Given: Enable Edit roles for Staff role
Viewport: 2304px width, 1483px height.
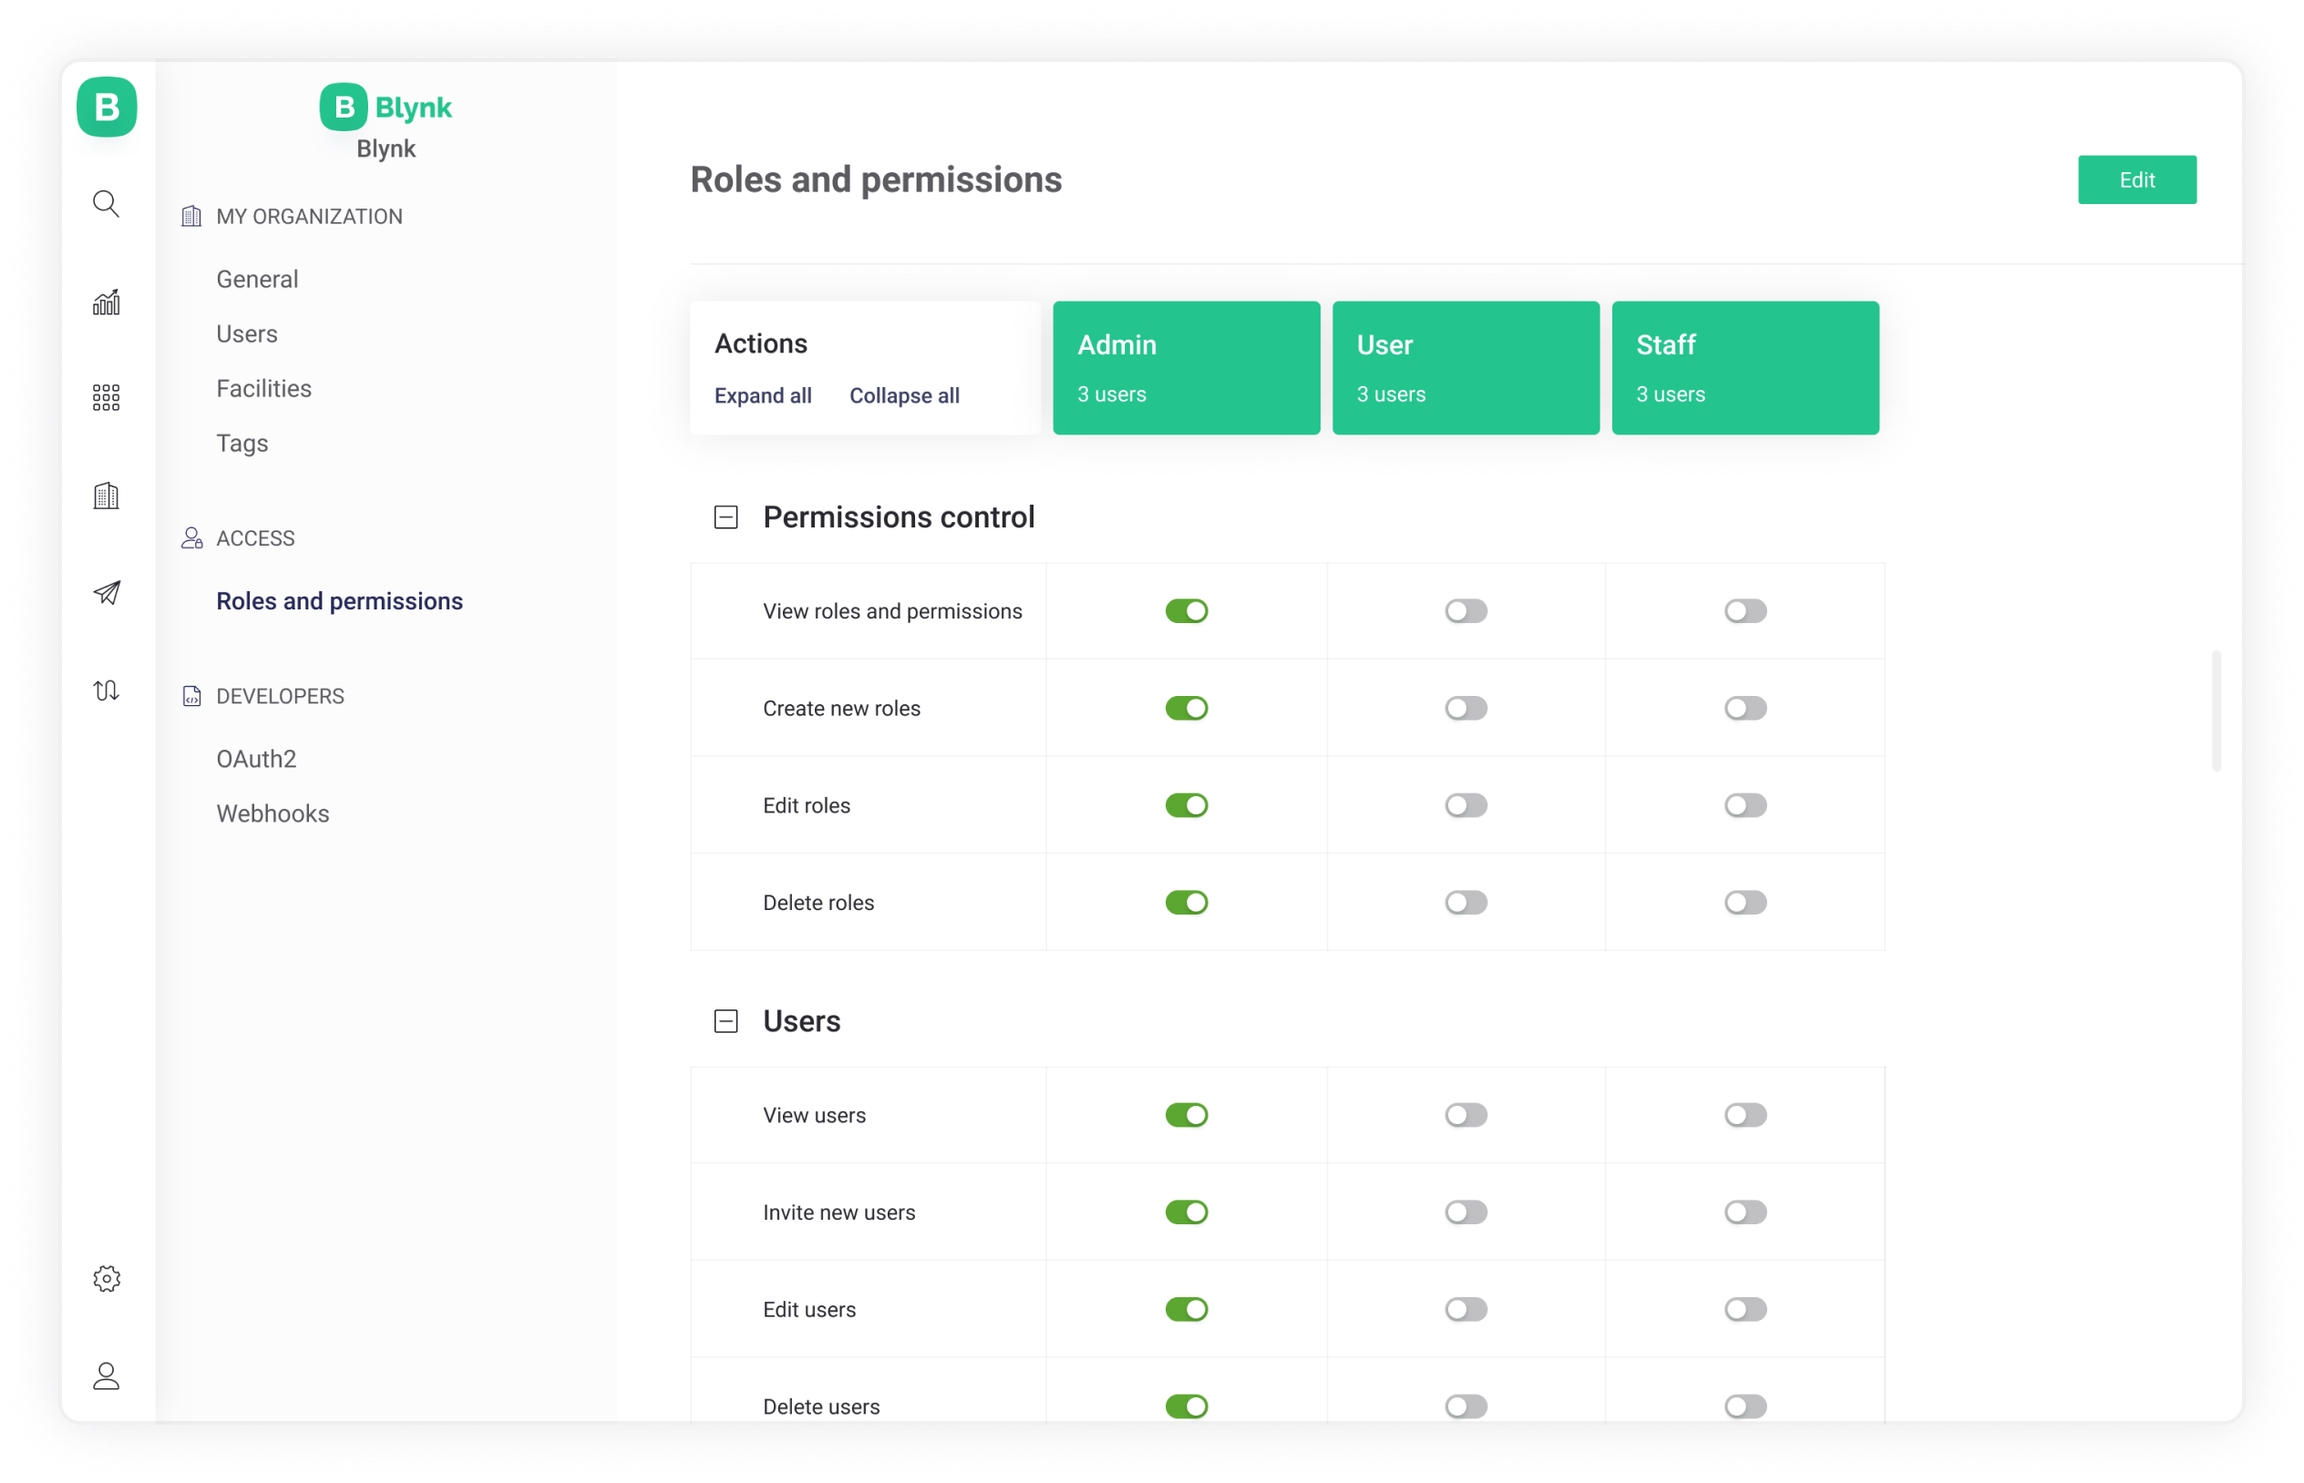Looking at the screenshot, I should tap(1745, 805).
